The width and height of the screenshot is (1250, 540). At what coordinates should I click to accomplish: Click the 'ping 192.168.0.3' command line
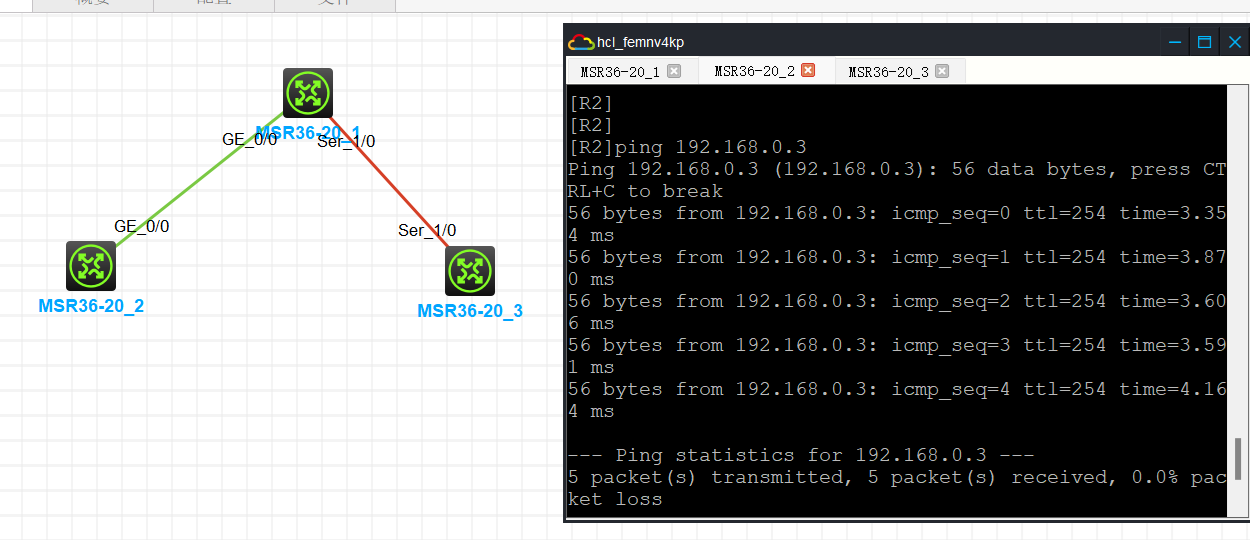(x=687, y=147)
